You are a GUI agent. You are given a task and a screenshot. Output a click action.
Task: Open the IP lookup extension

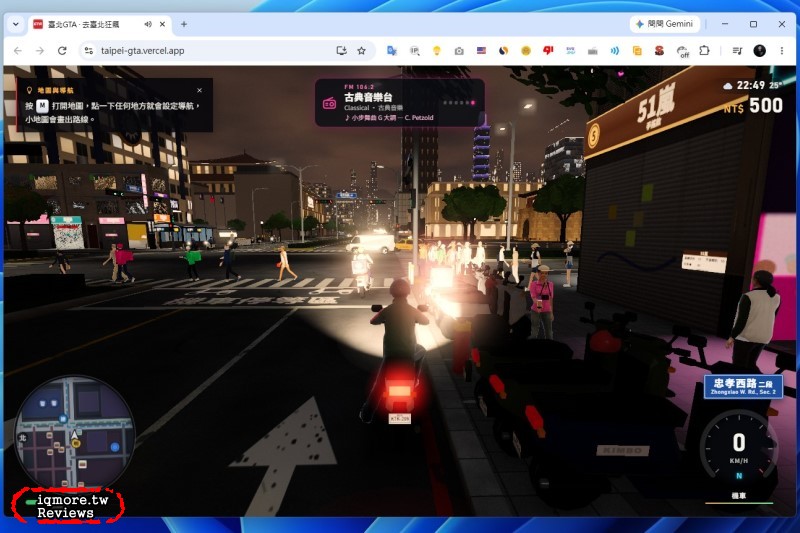[414, 50]
